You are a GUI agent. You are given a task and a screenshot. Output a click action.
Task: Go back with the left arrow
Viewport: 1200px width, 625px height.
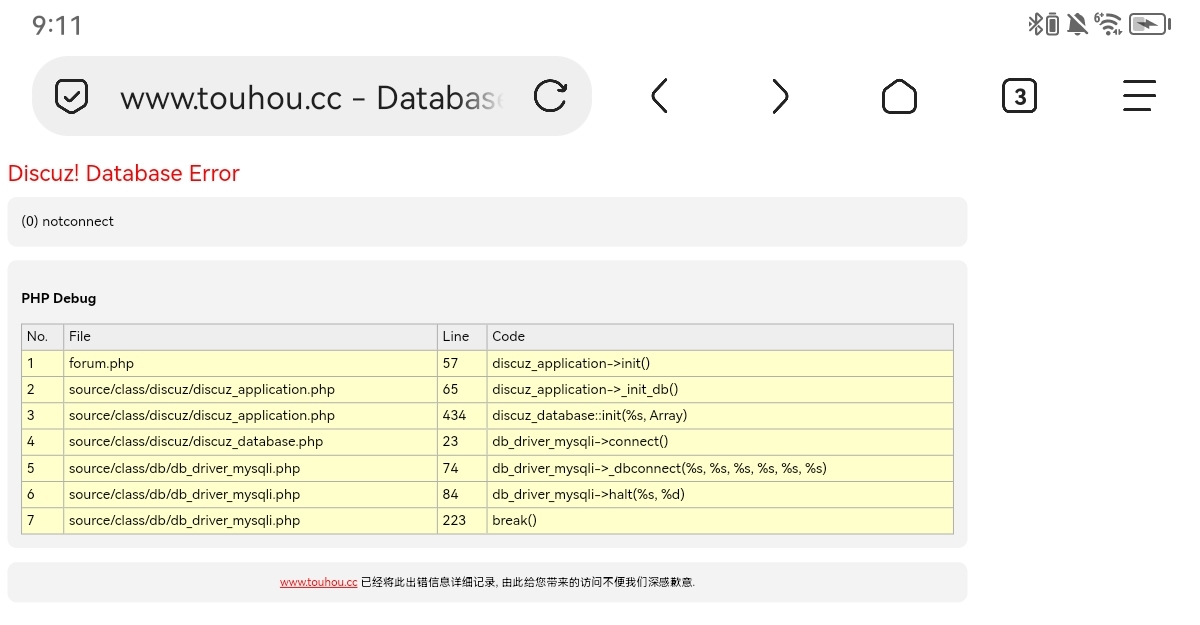tap(659, 96)
